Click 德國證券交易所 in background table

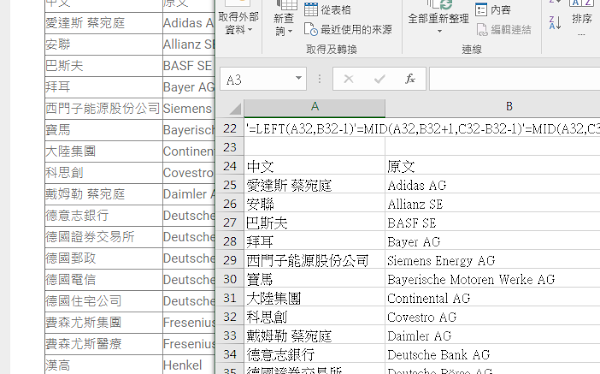(x=90, y=237)
